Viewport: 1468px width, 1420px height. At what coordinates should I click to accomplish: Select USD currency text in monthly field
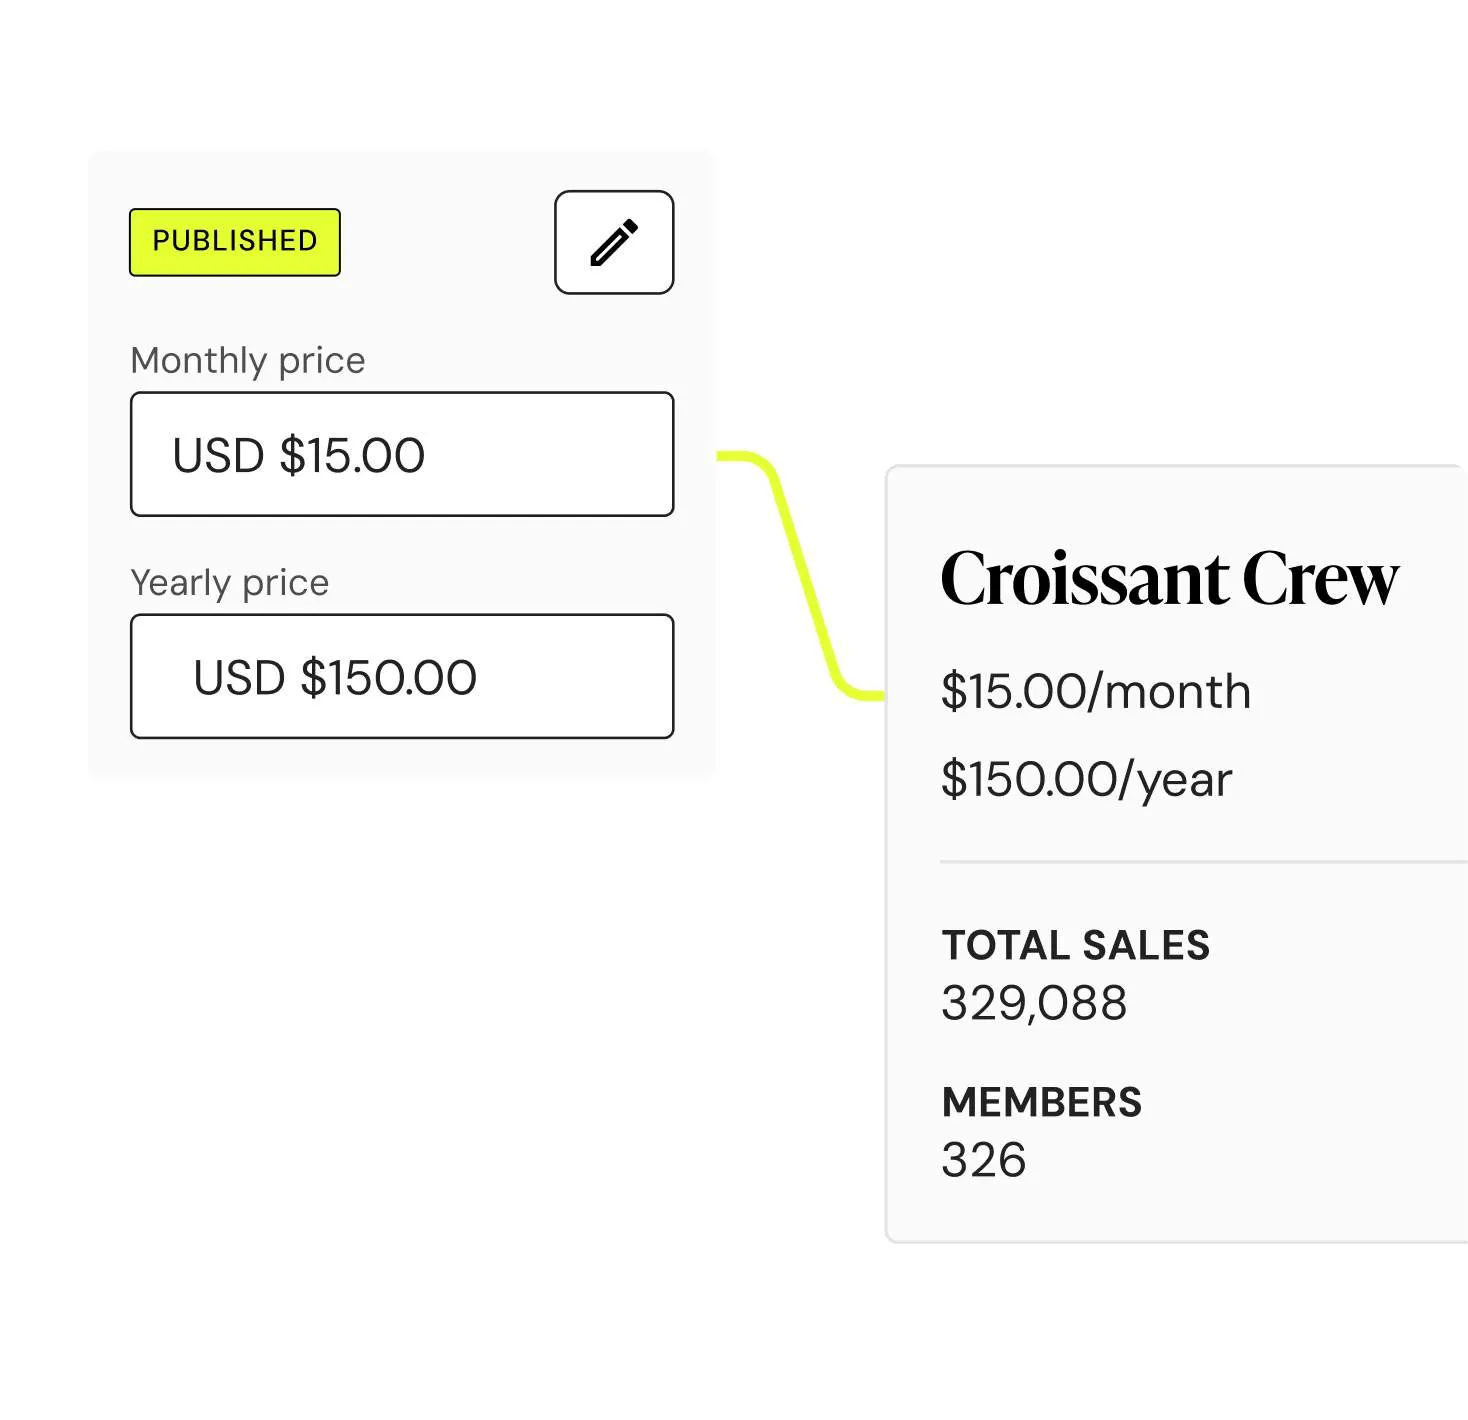coord(218,456)
